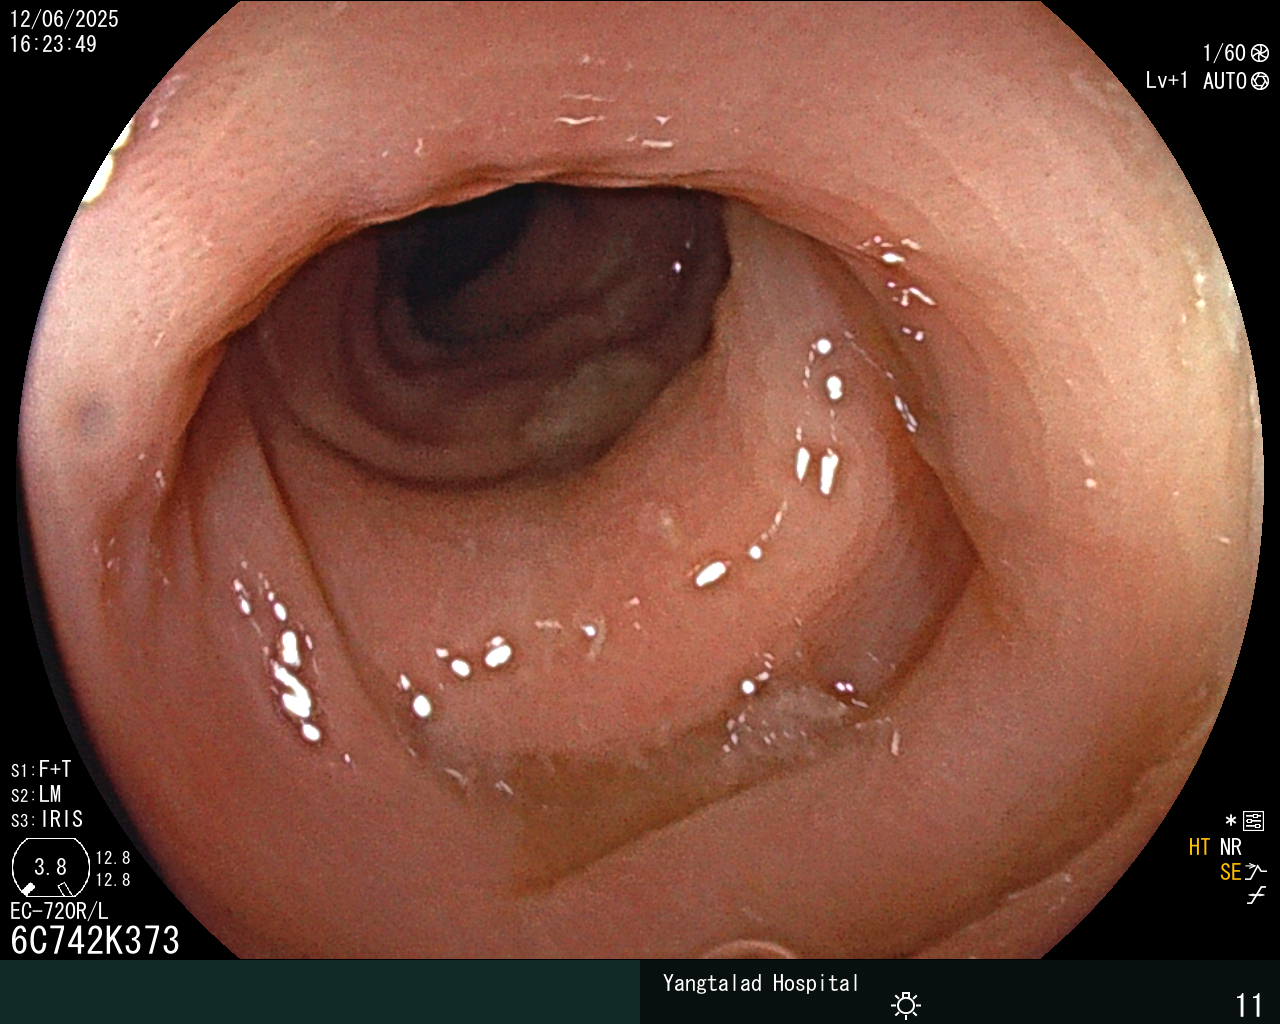The image size is (1280, 1024).
Task: Click the time 16:23:49
Action: point(53,44)
